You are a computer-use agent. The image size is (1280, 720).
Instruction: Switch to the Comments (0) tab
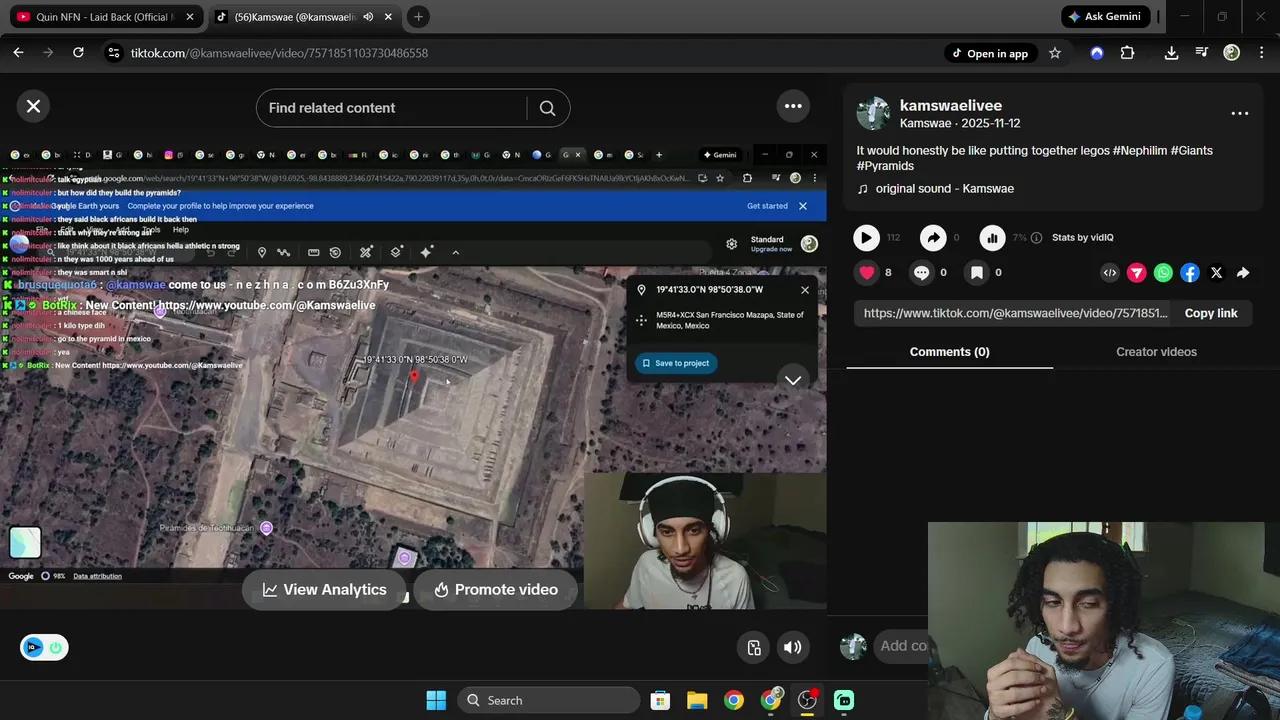tap(949, 352)
